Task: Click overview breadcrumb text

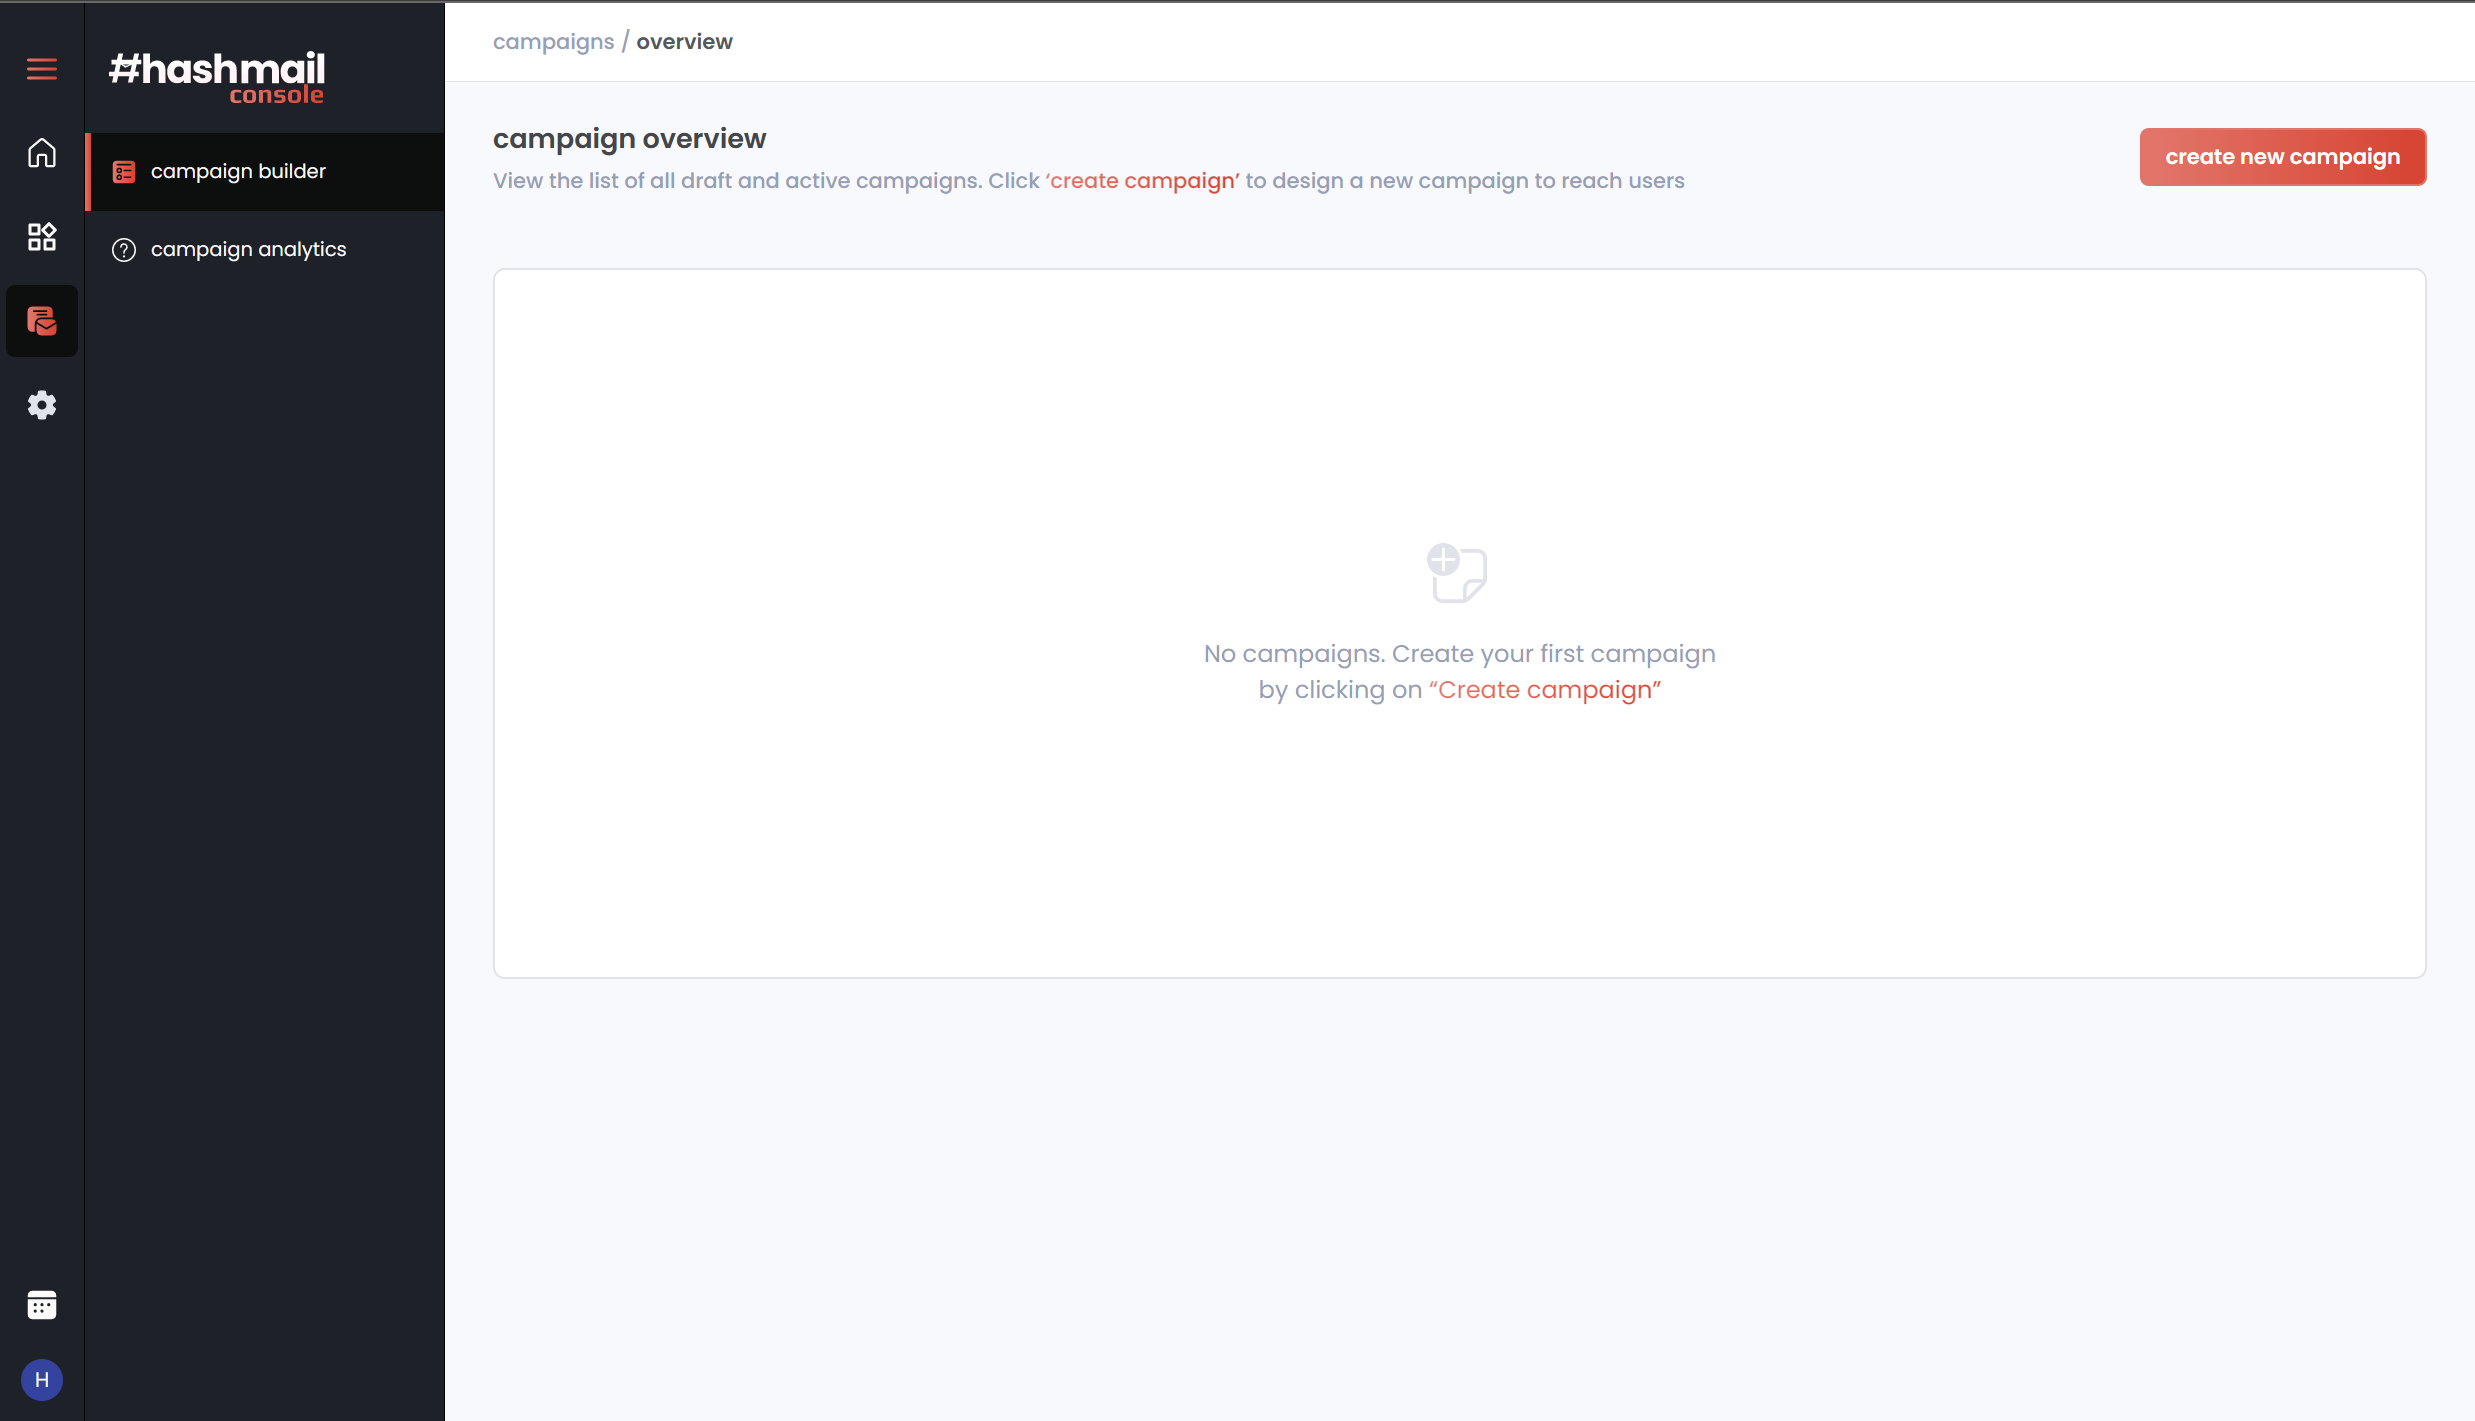Action: 684,42
